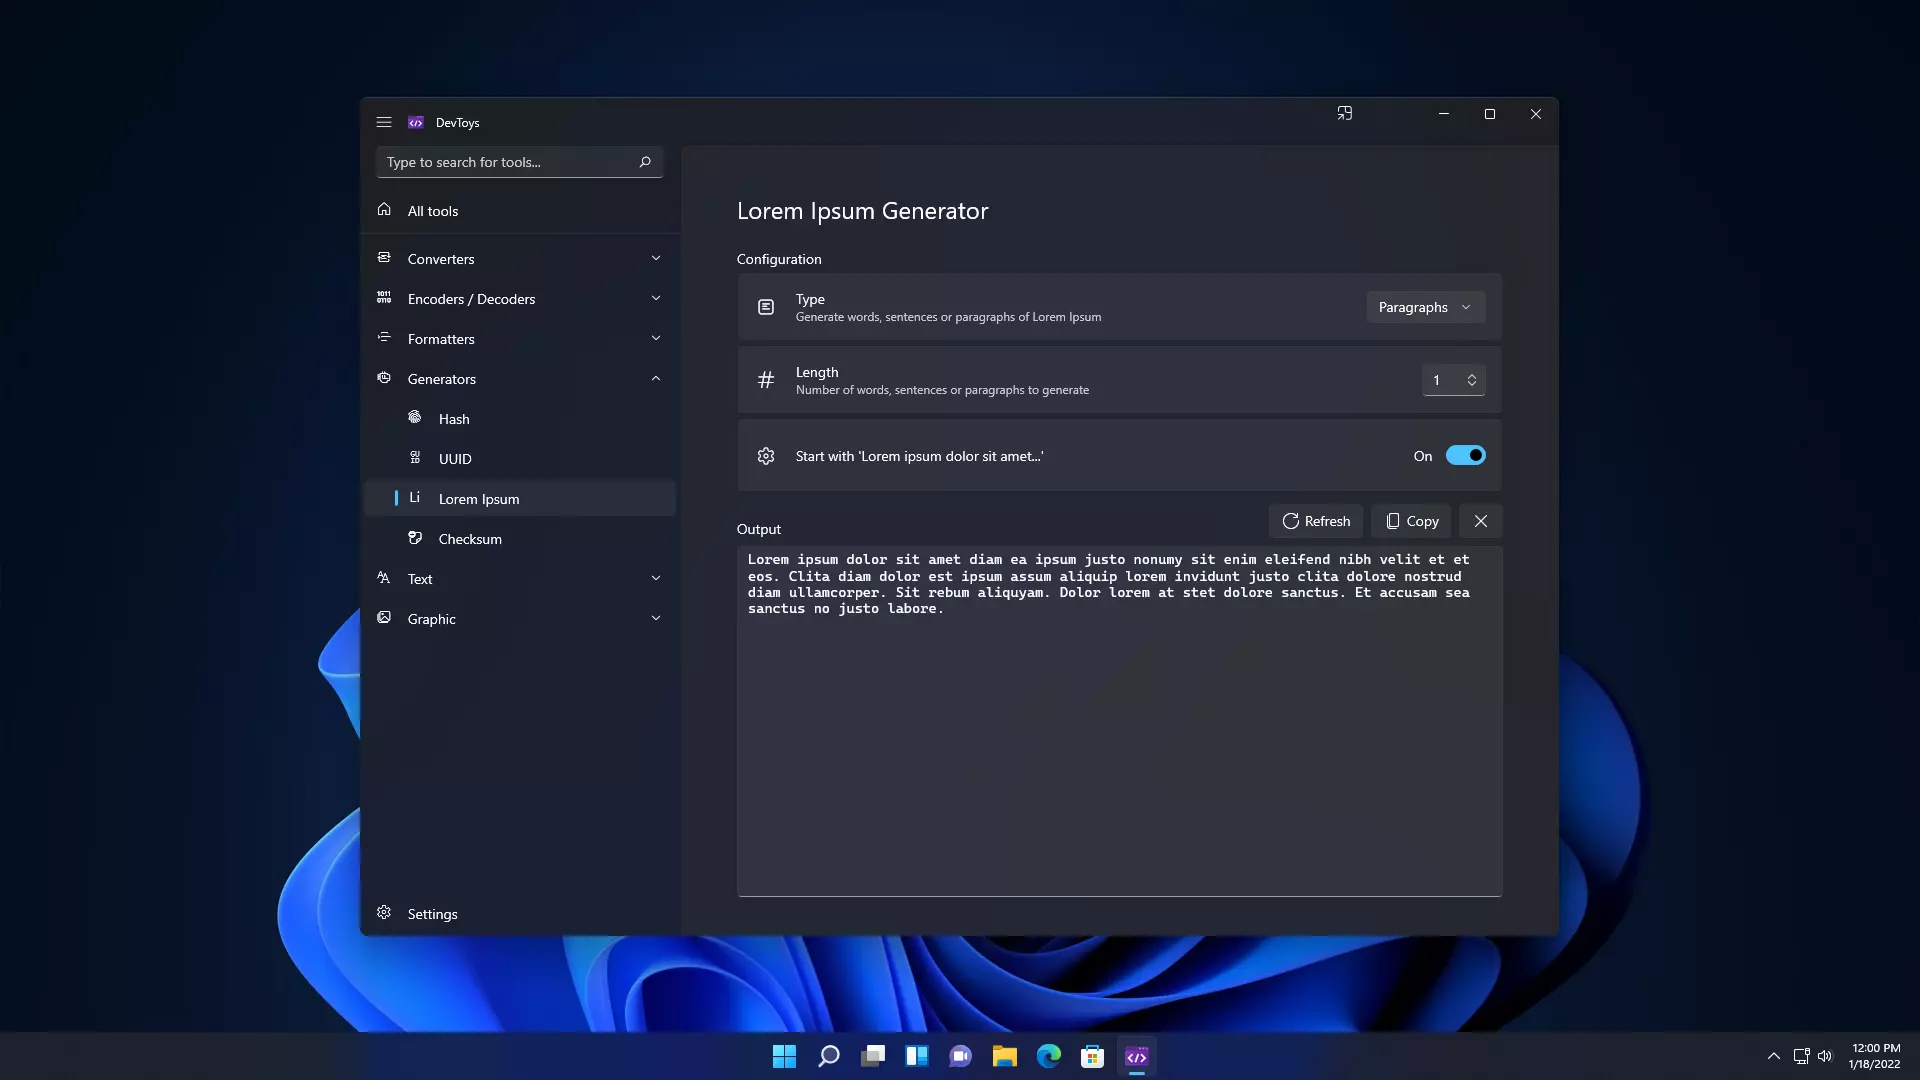1920x1080 pixels.
Task: Click the Graphic category icon
Action: 384,618
